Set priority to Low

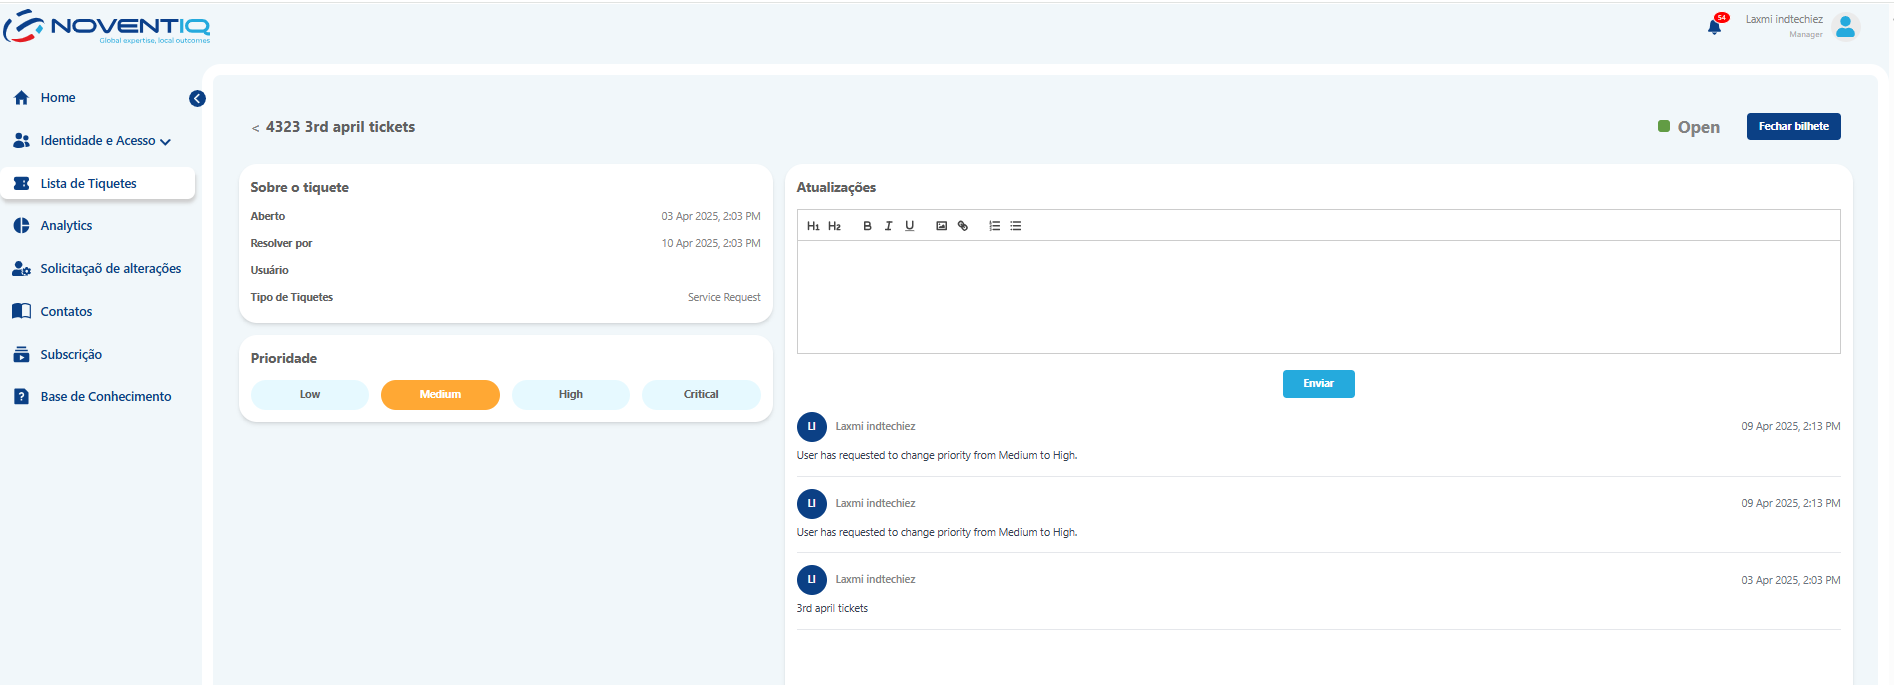310,395
